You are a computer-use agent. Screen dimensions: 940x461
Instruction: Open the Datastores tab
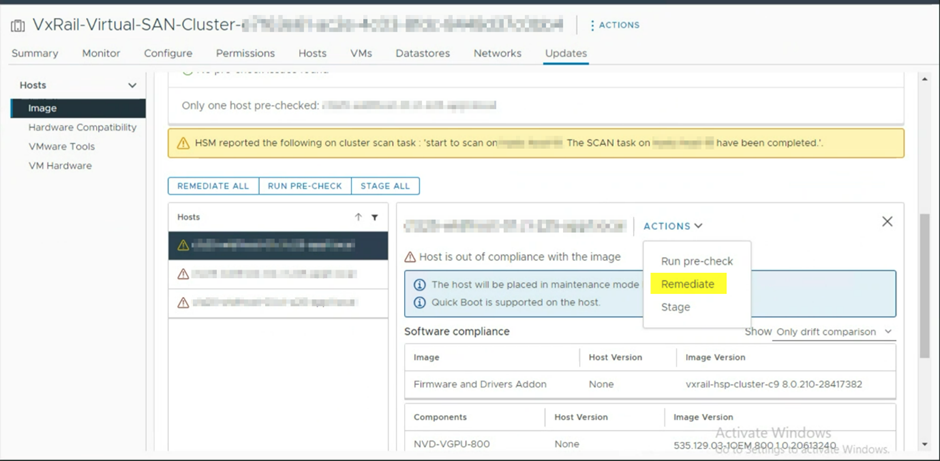[423, 53]
